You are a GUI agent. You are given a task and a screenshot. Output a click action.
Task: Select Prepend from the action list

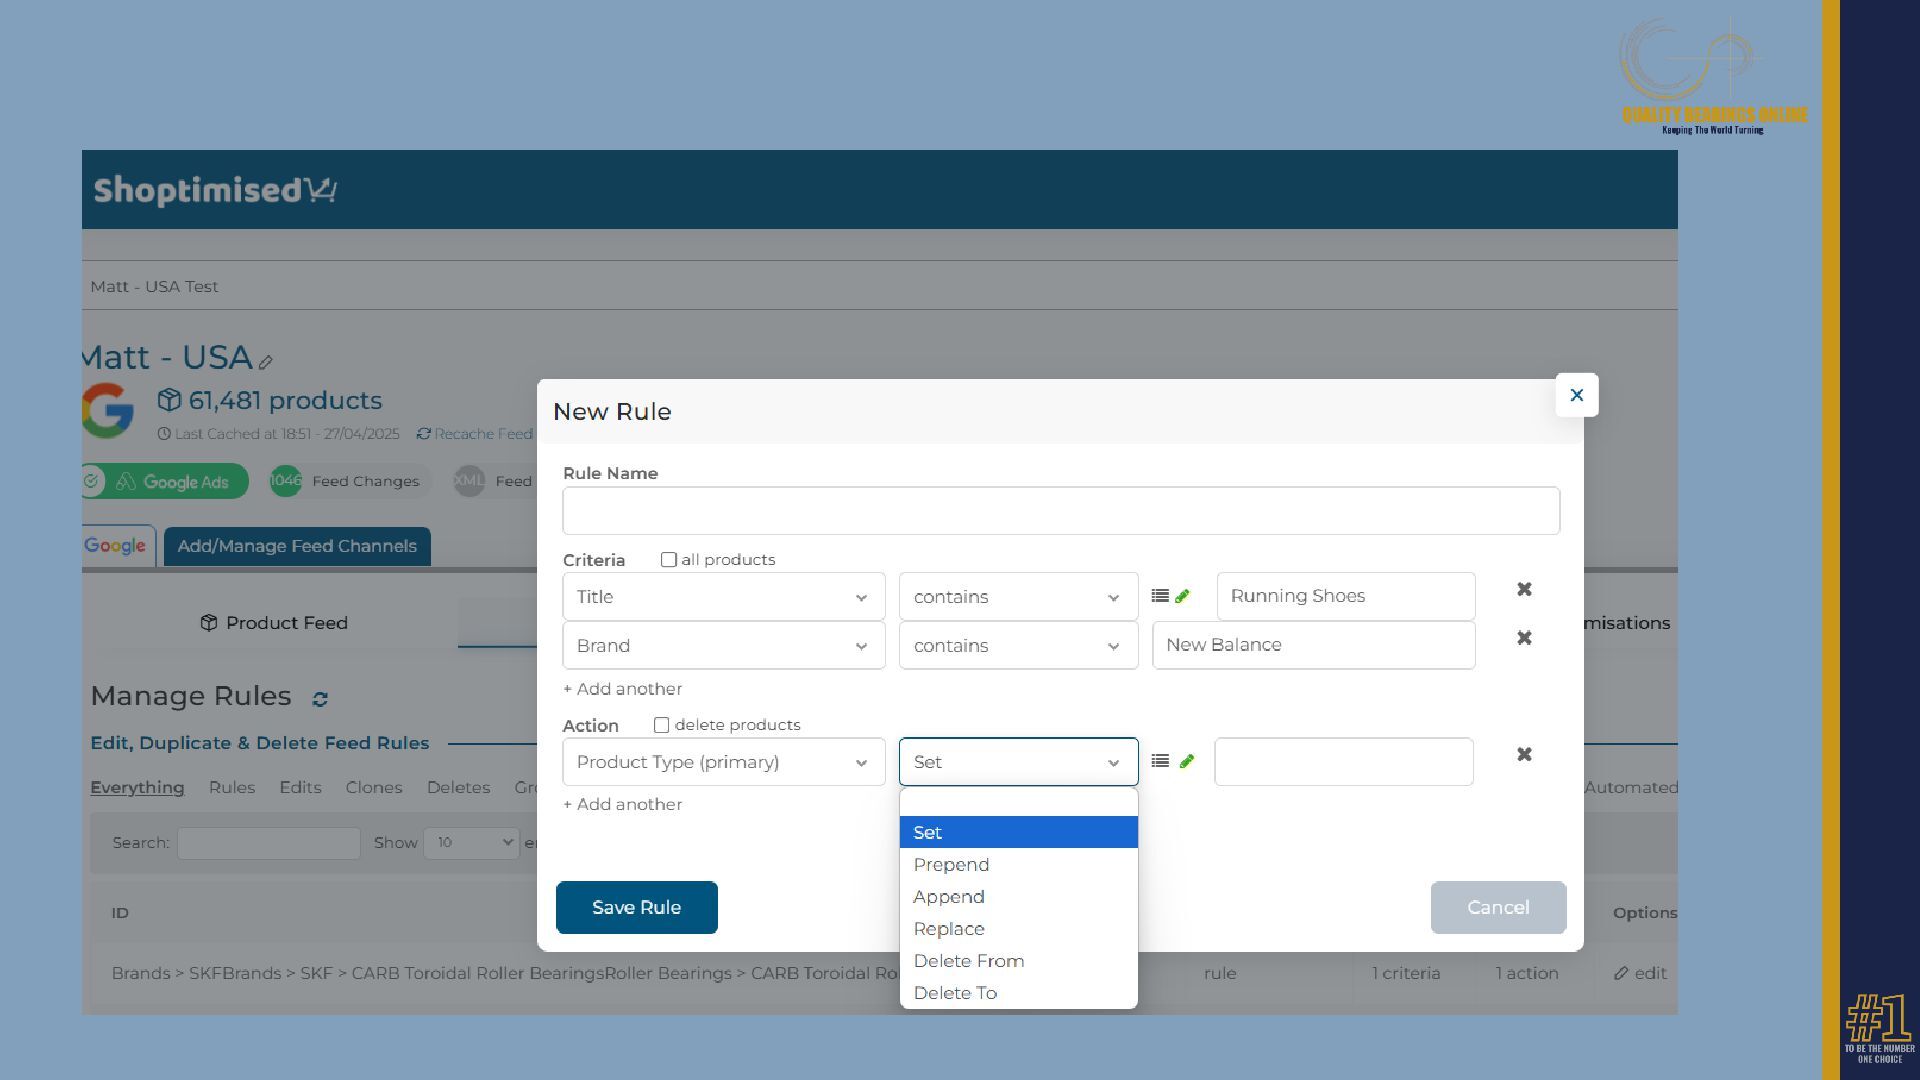pyautogui.click(x=951, y=865)
